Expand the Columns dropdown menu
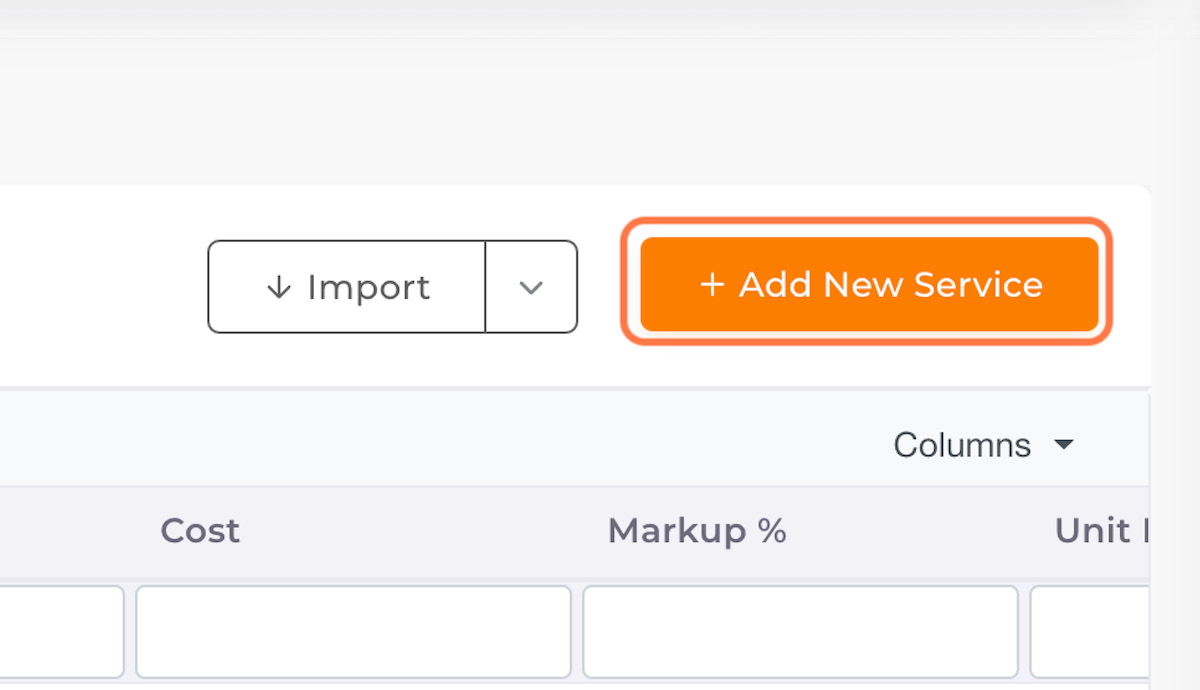 tap(983, 444)
